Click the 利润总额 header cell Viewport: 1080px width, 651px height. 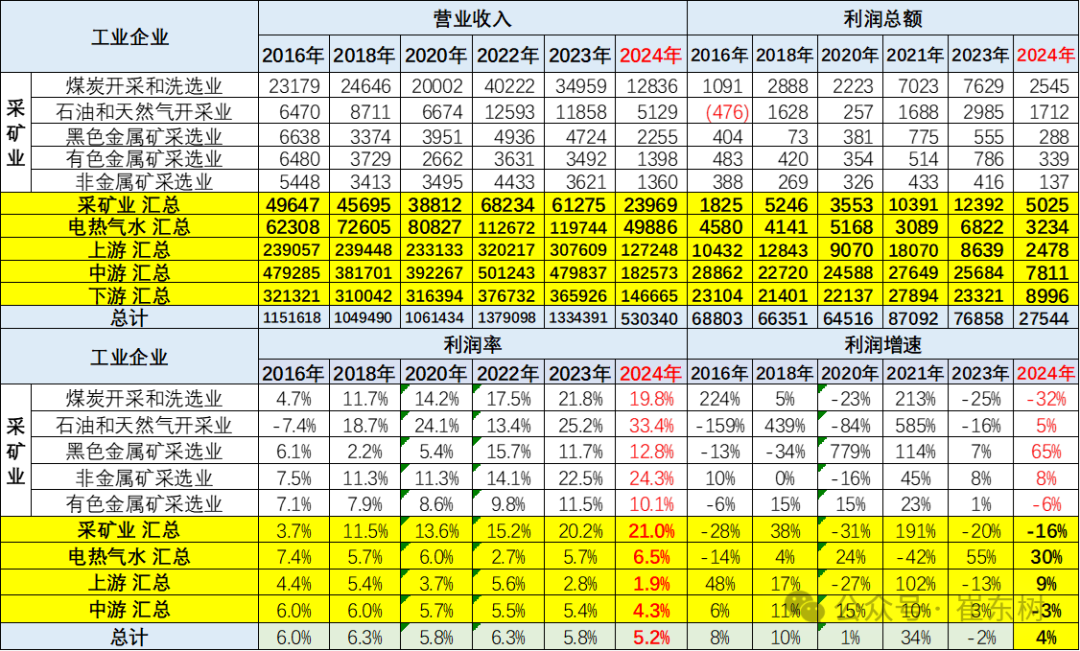click(x=882, y=19)
